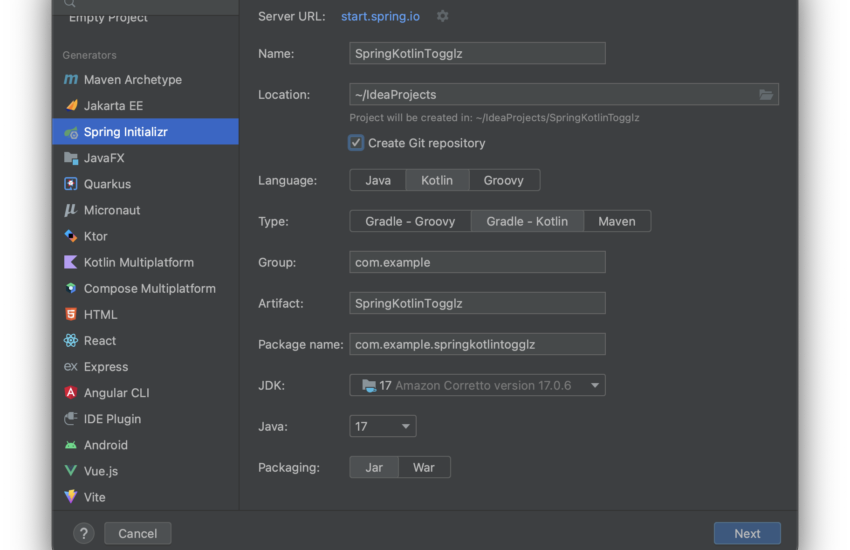Select Quarkus generator entry
850x550 pixels.
pos(145,184)
